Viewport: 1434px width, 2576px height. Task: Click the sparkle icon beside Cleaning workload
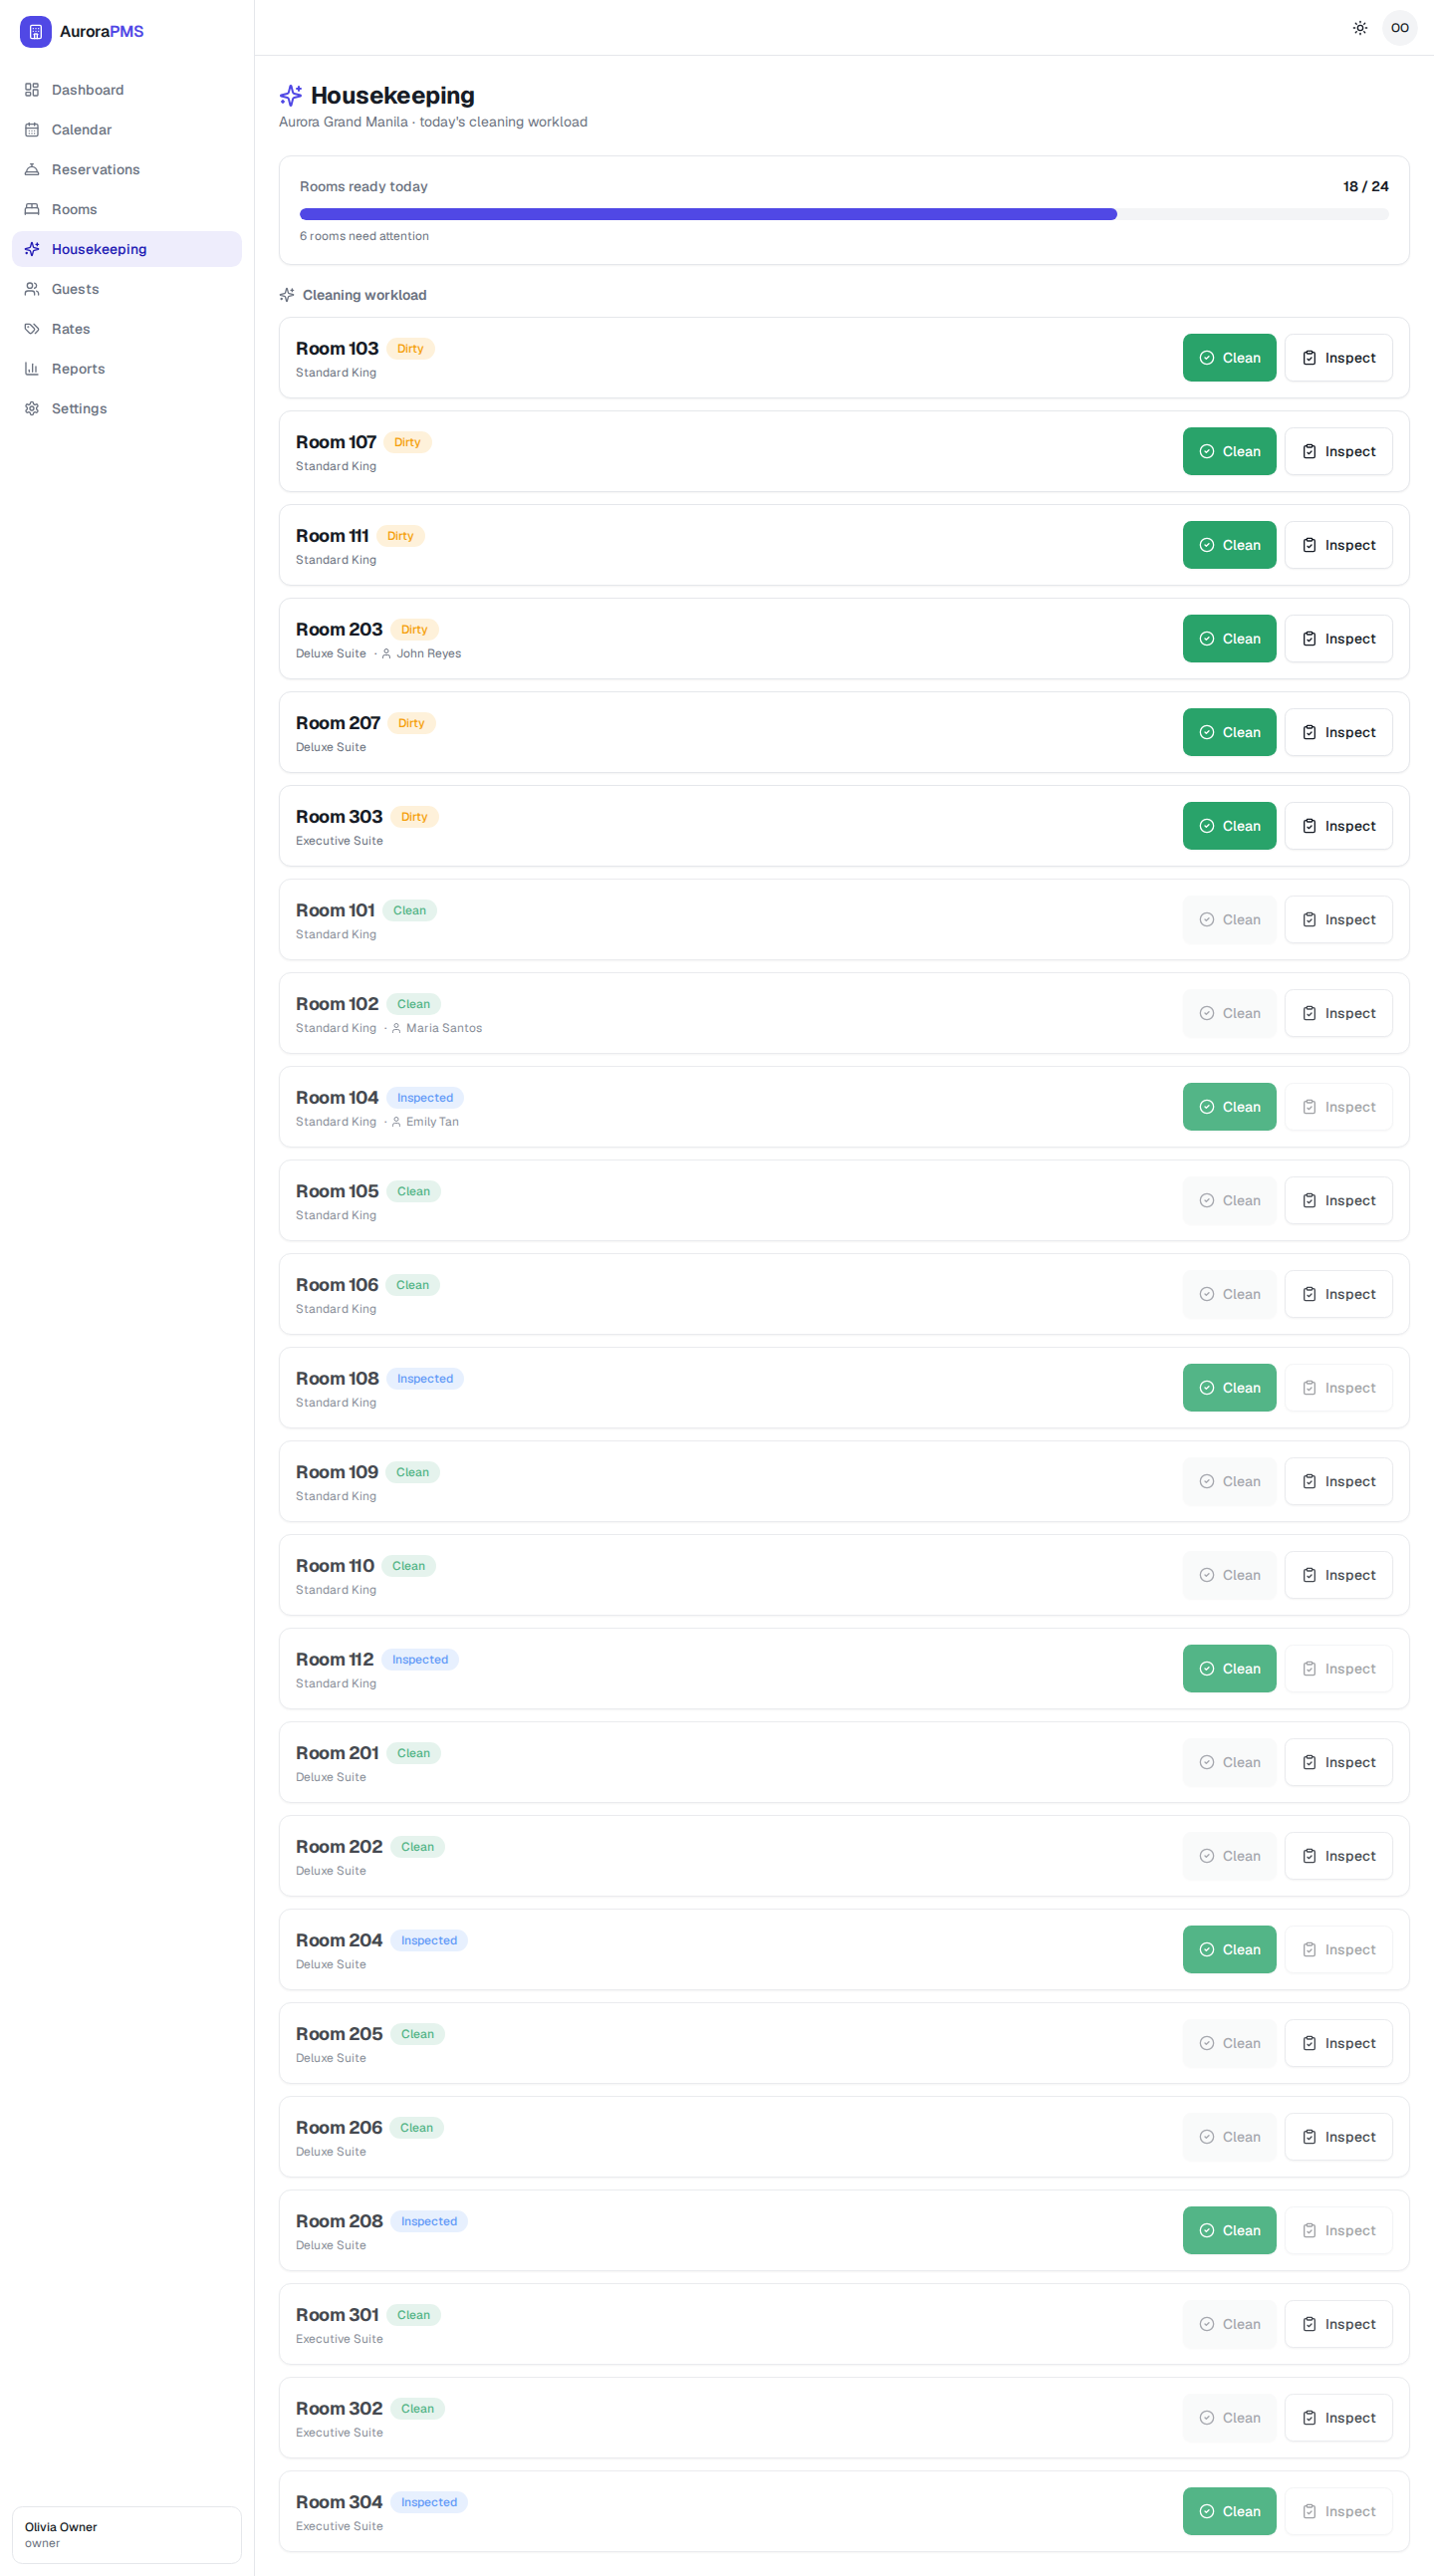coord(287,295)
